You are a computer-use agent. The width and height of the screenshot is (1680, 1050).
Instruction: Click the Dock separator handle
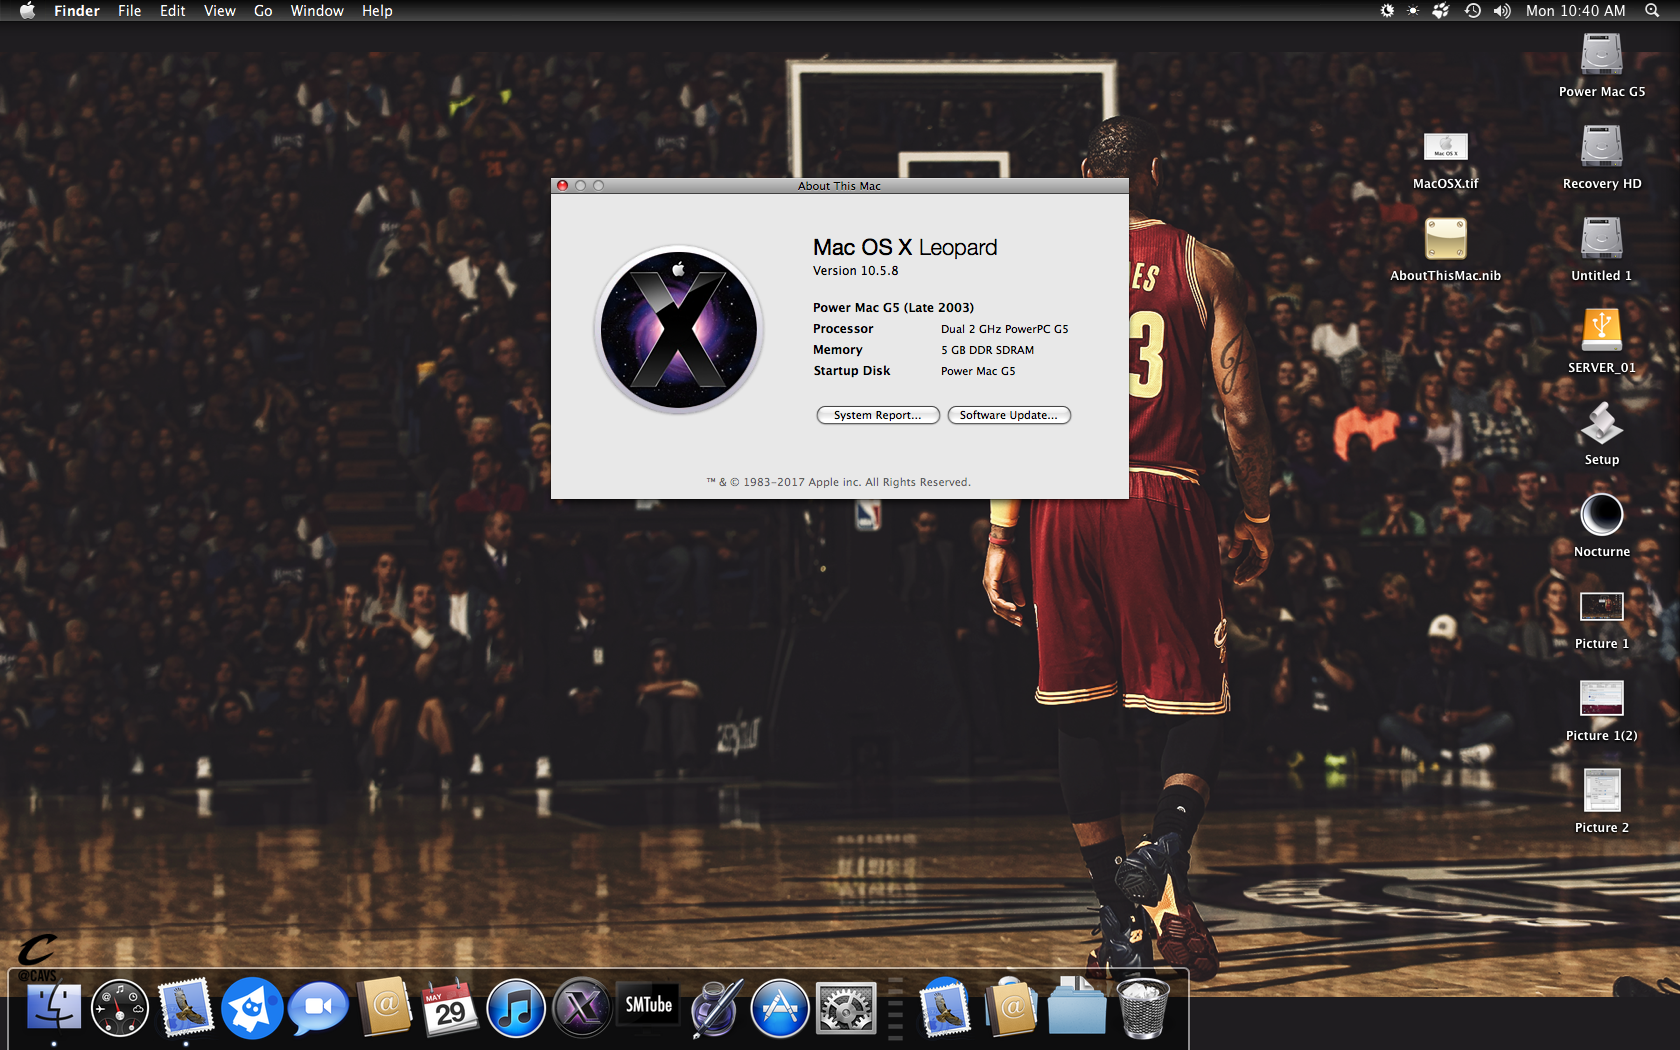tap(896, 1008)
